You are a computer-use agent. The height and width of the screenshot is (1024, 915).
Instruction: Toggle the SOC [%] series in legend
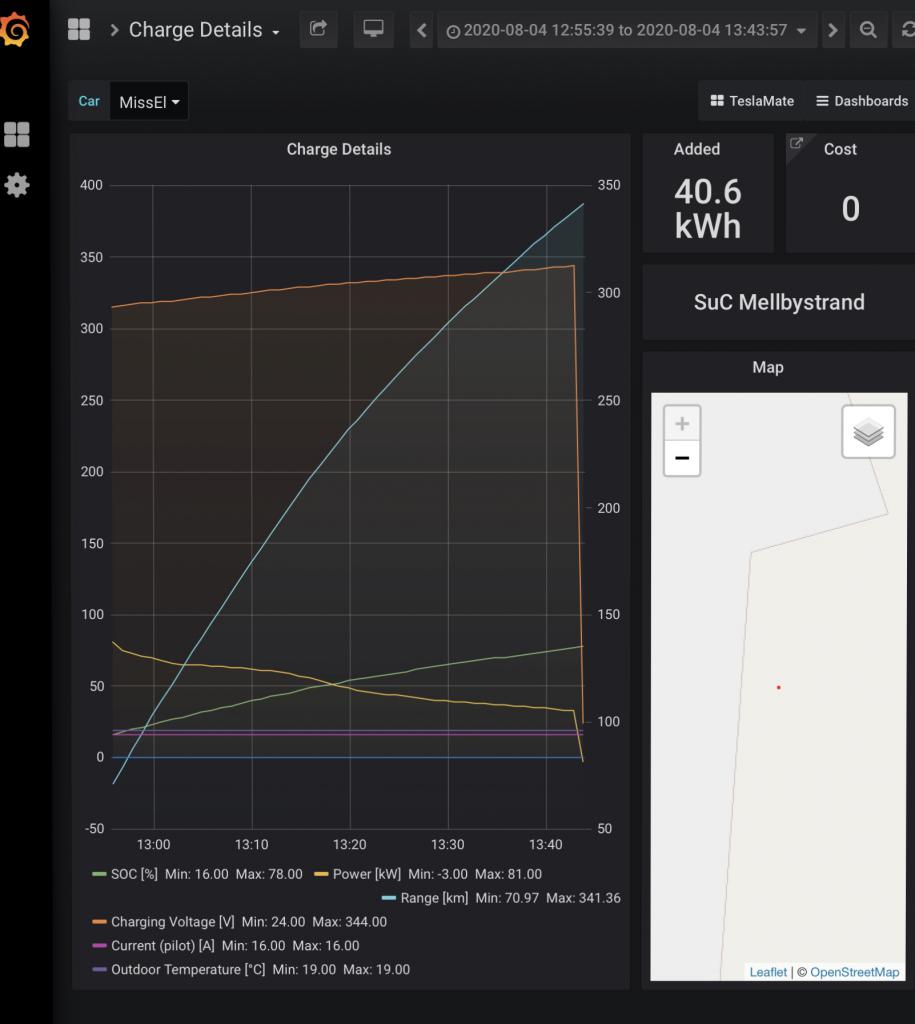(123, 874)
